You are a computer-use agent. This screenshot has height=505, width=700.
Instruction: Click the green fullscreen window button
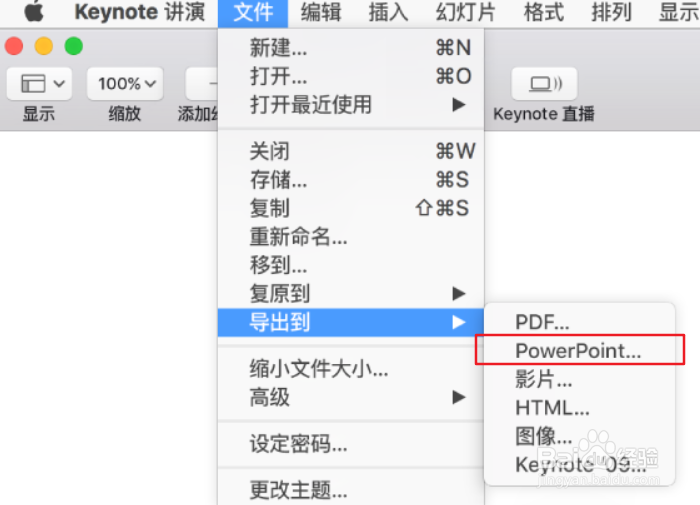click(x=74, y=46)
